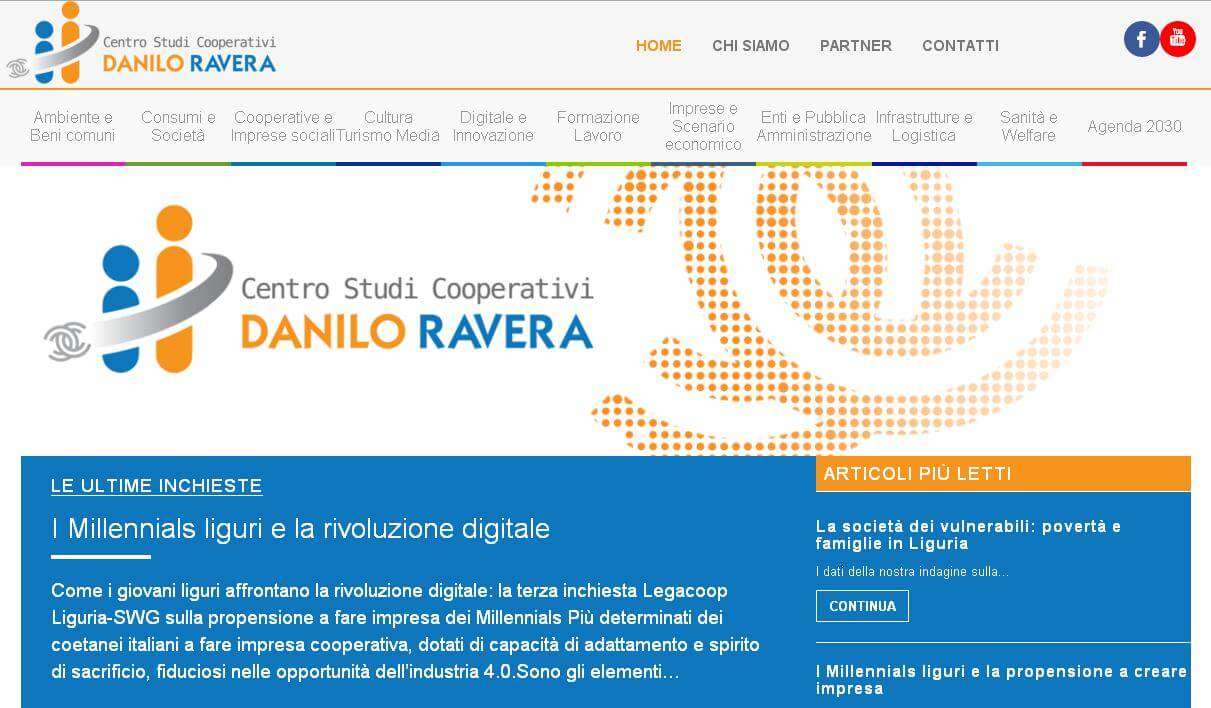Viewport: 1211px width, 708px height.
Task: Open I Millennials liguri e la propensione link
Action: tap(1001, 680)
